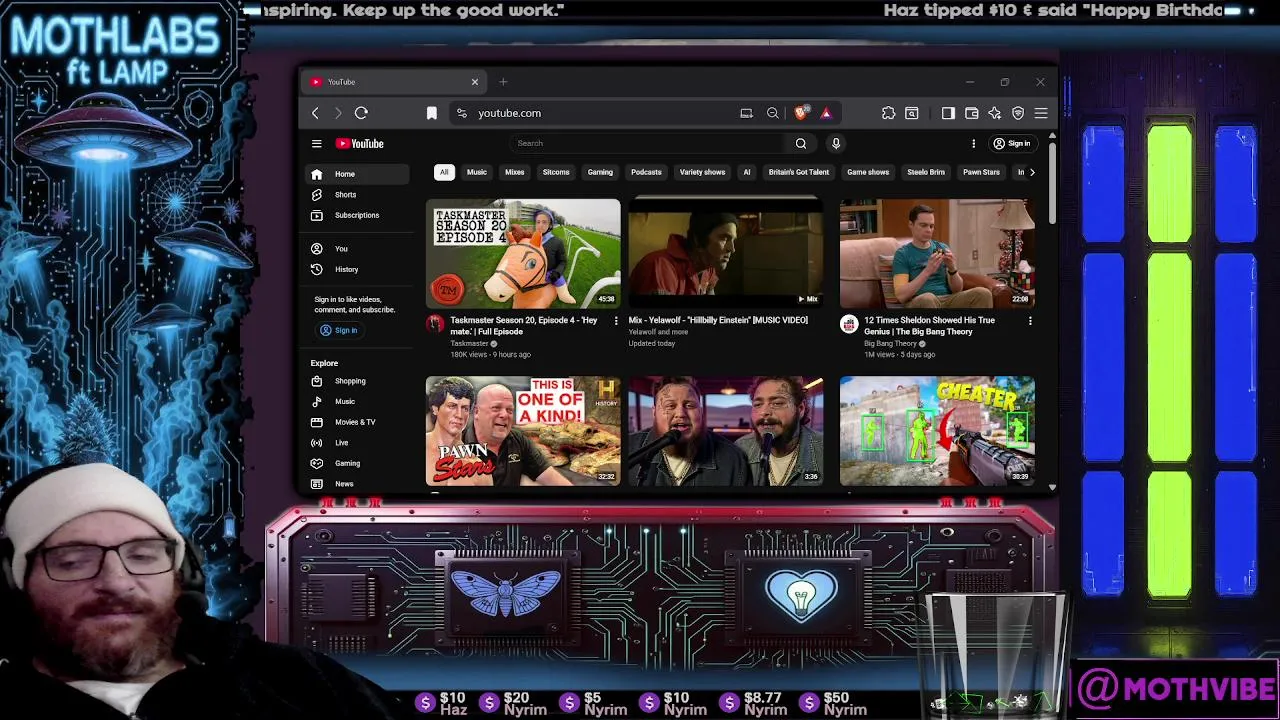Viewport: 1280px width, 720px height.
Task: Open the Leo AI sparkle icon
Action: coord(994,113)
